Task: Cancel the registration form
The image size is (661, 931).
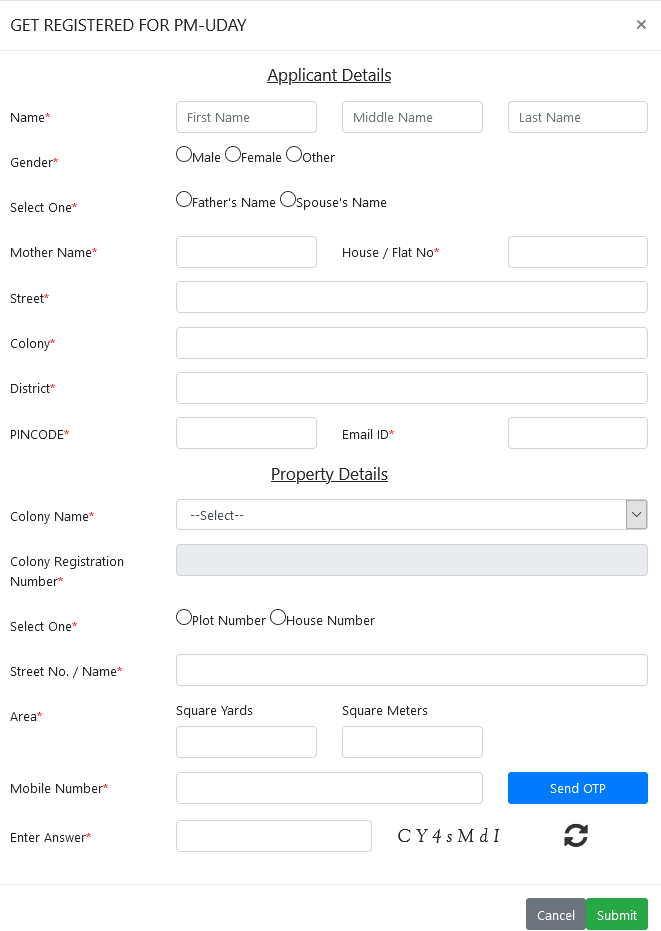Action: click(x=555, y=914)
